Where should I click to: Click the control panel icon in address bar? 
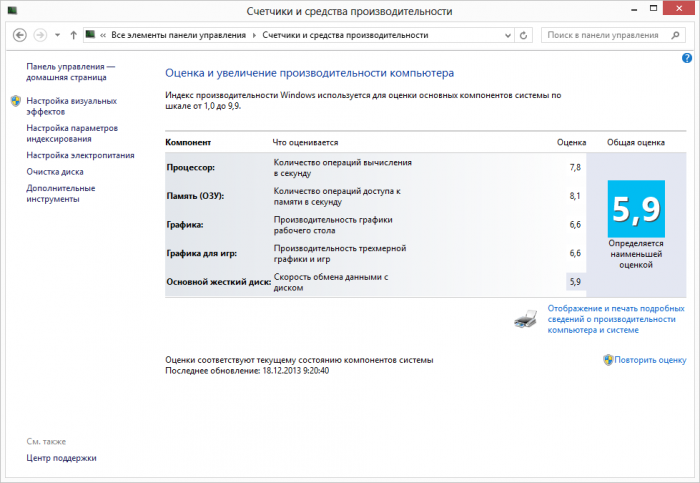pos(91,34)
